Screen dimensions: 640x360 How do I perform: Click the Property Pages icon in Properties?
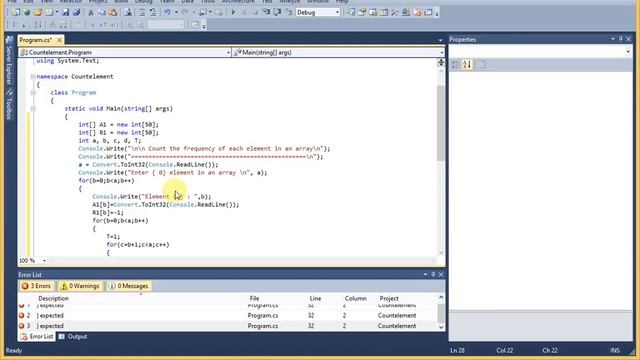click(482, 64)
